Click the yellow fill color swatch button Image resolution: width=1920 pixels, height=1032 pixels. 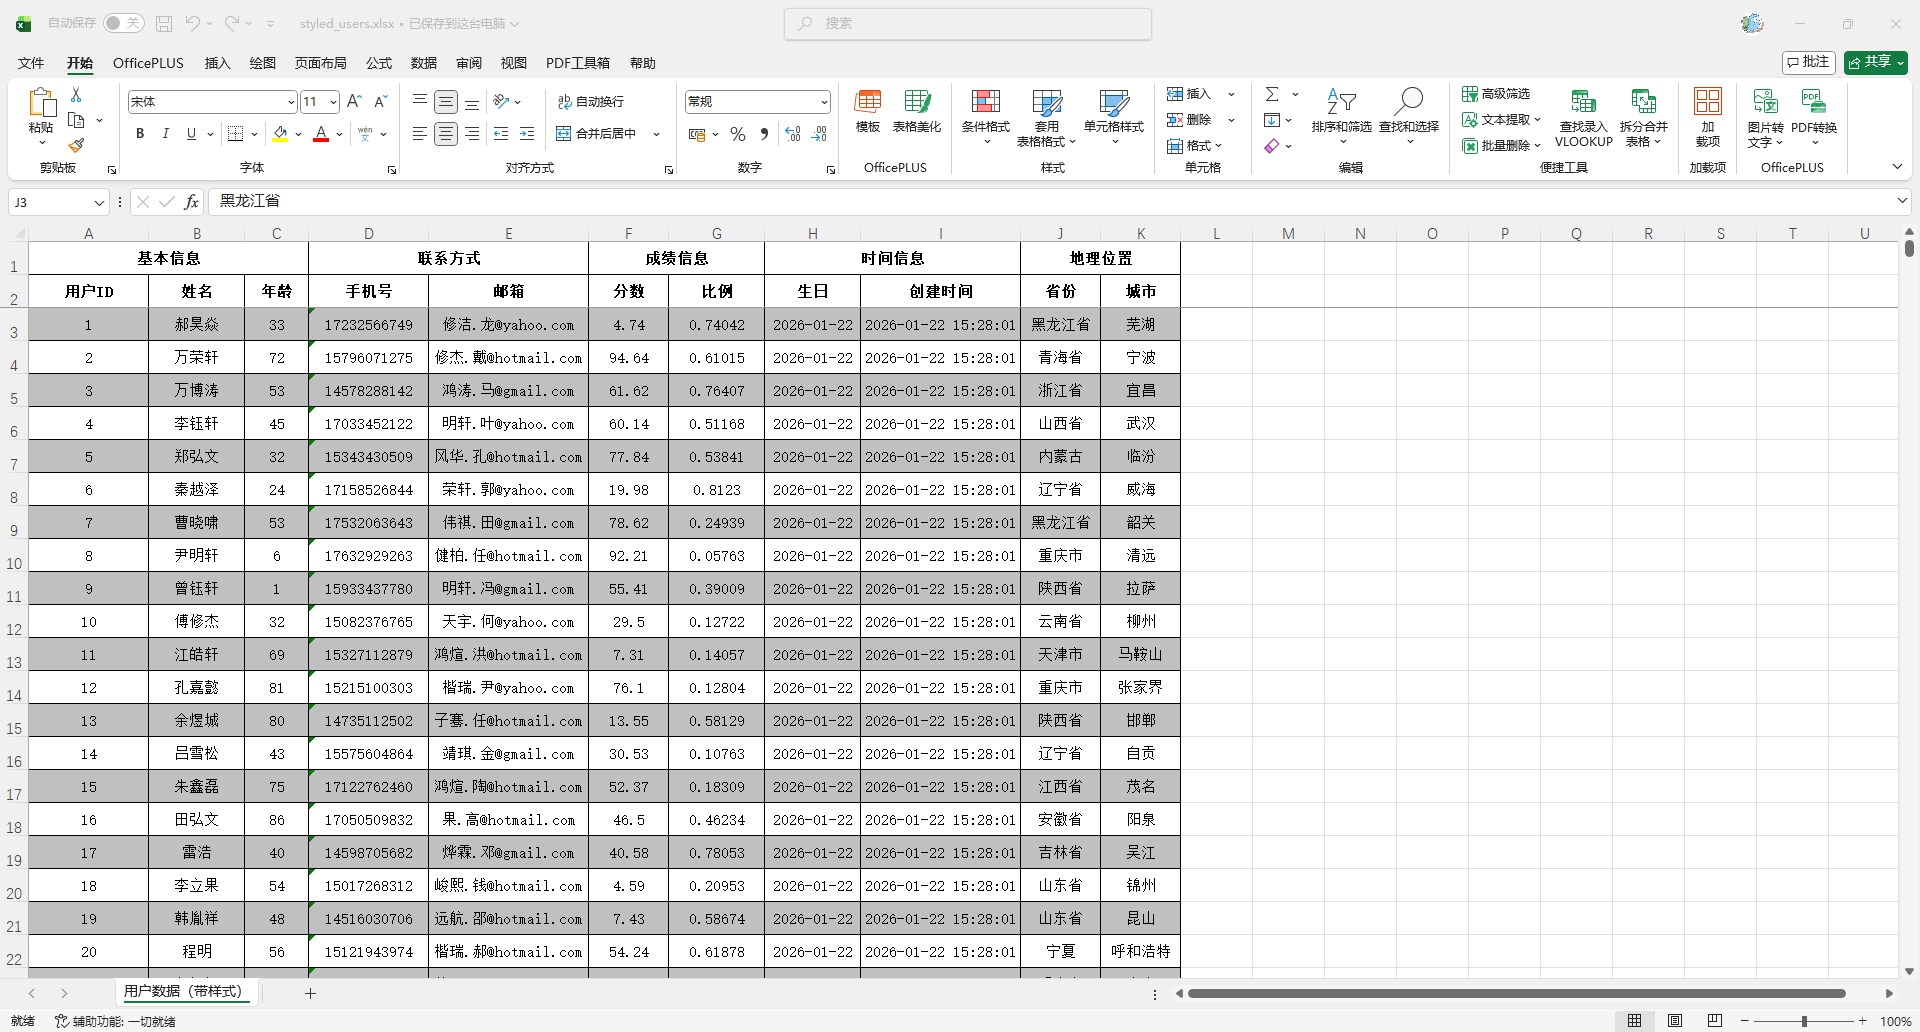(x=280, y=134)
